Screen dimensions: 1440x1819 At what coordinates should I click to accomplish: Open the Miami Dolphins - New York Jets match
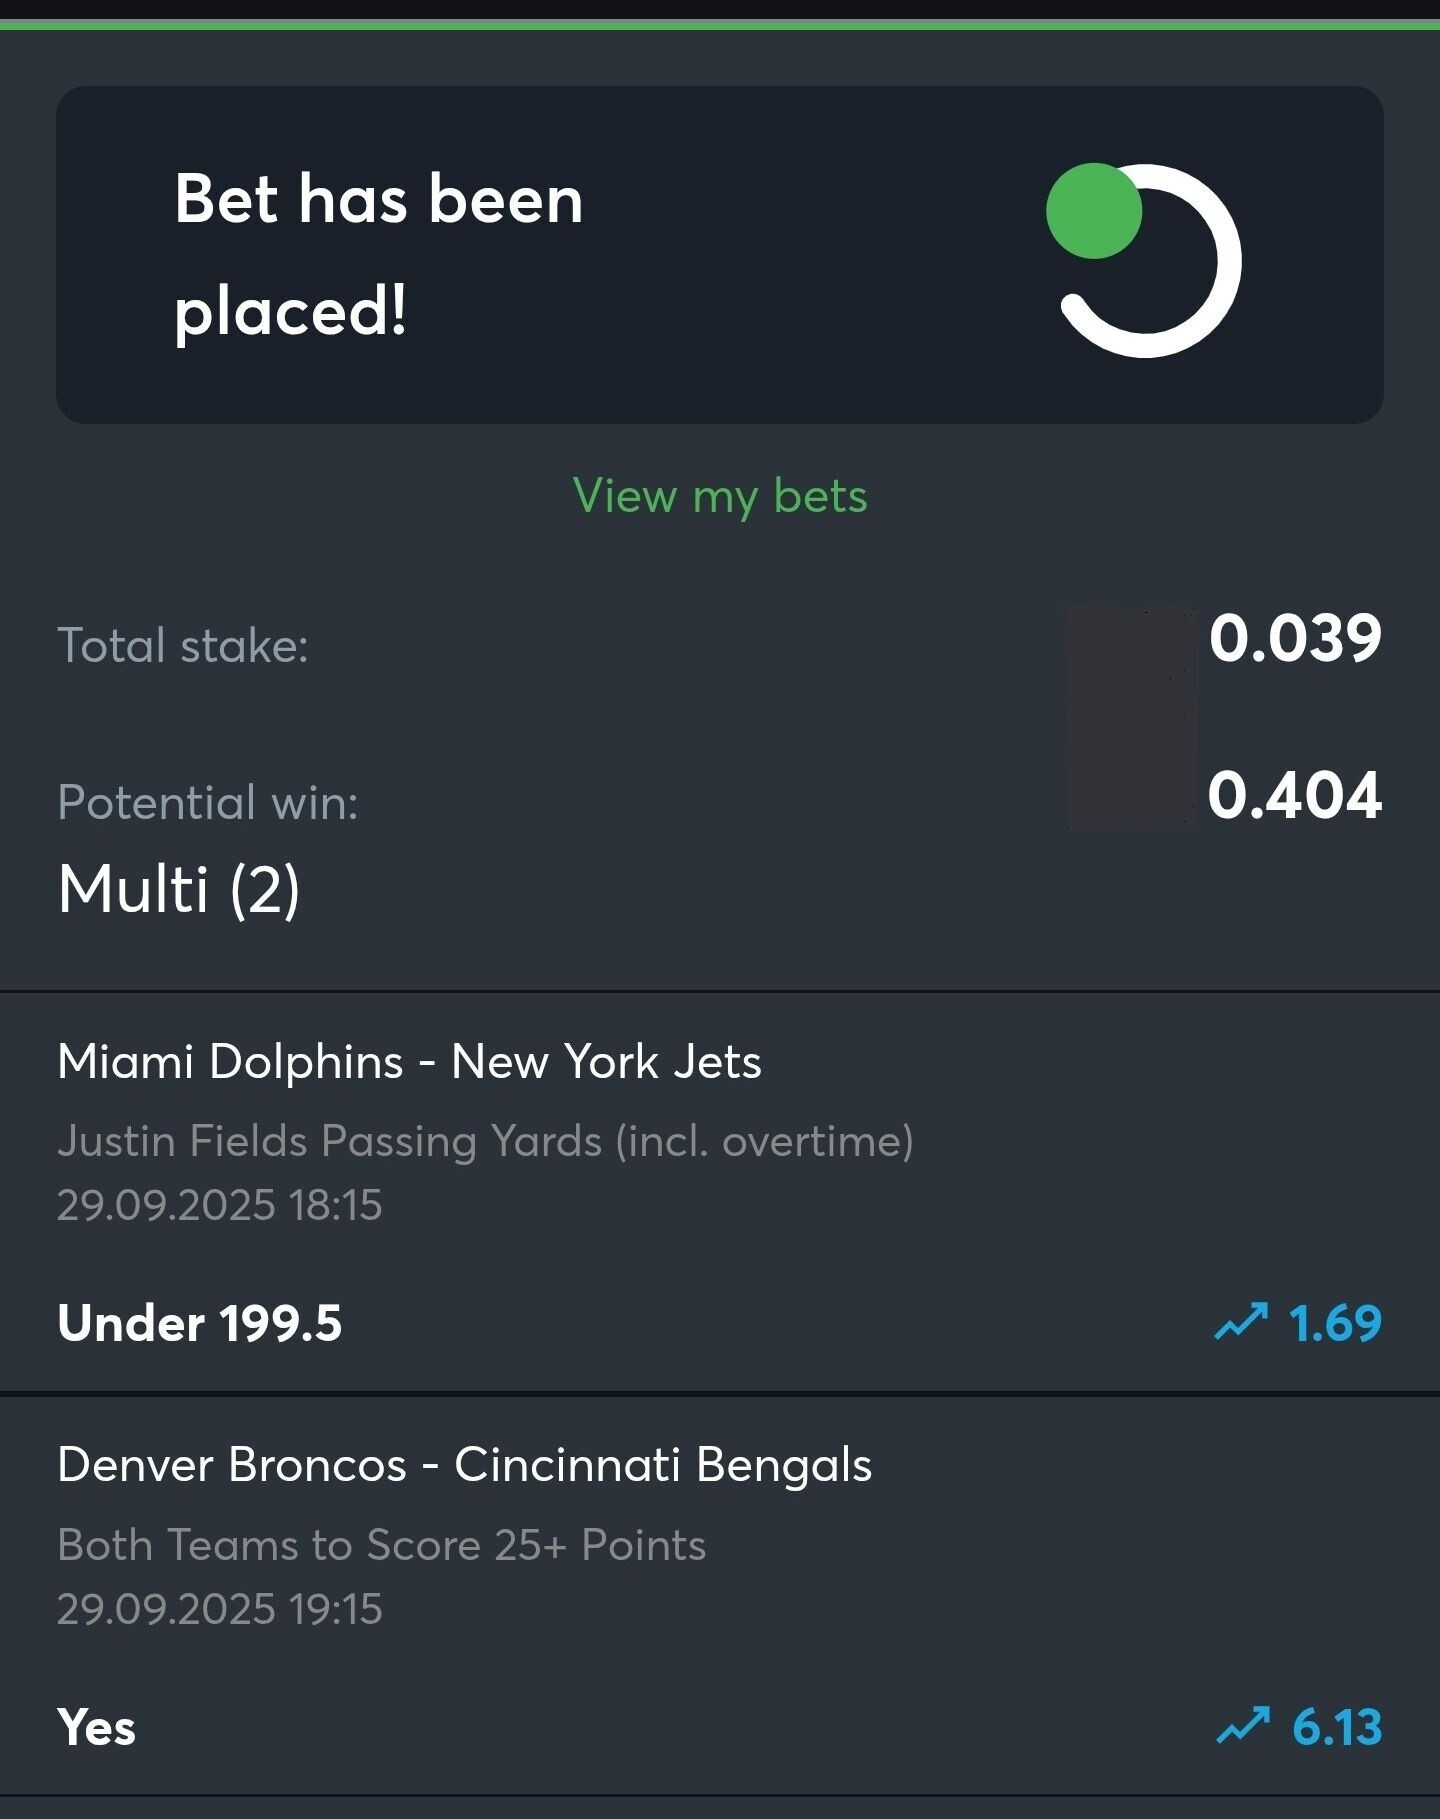pyautogui.click(x=409, y=1062)
